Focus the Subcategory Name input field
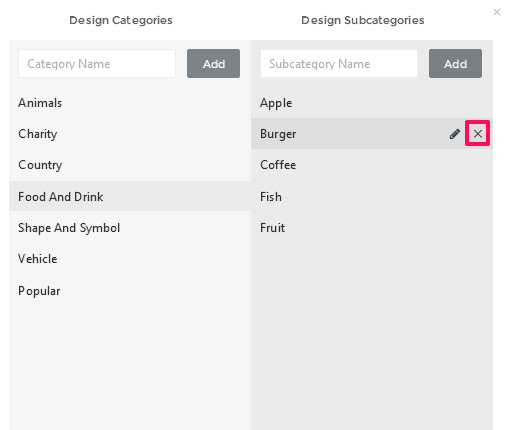Screen dimensions: 505x430 click(339, 64)
